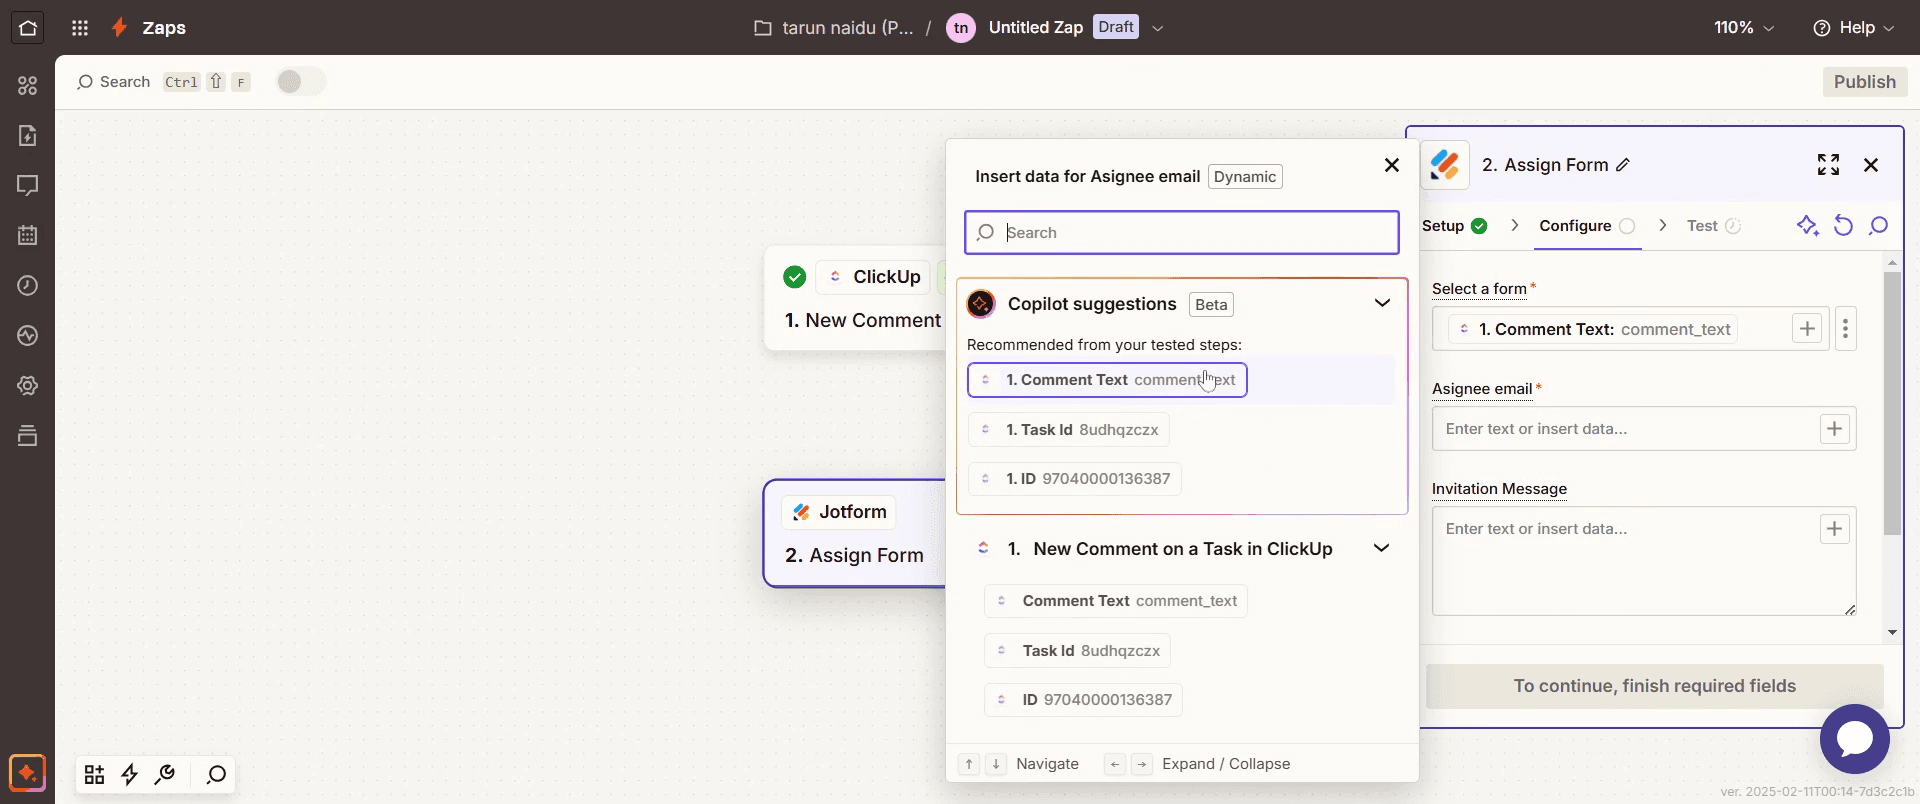The height and width of the screenshot is (804, 1920).
Task: Open the Help menu
Action: pyautogui.click(x=1854, y=28)
